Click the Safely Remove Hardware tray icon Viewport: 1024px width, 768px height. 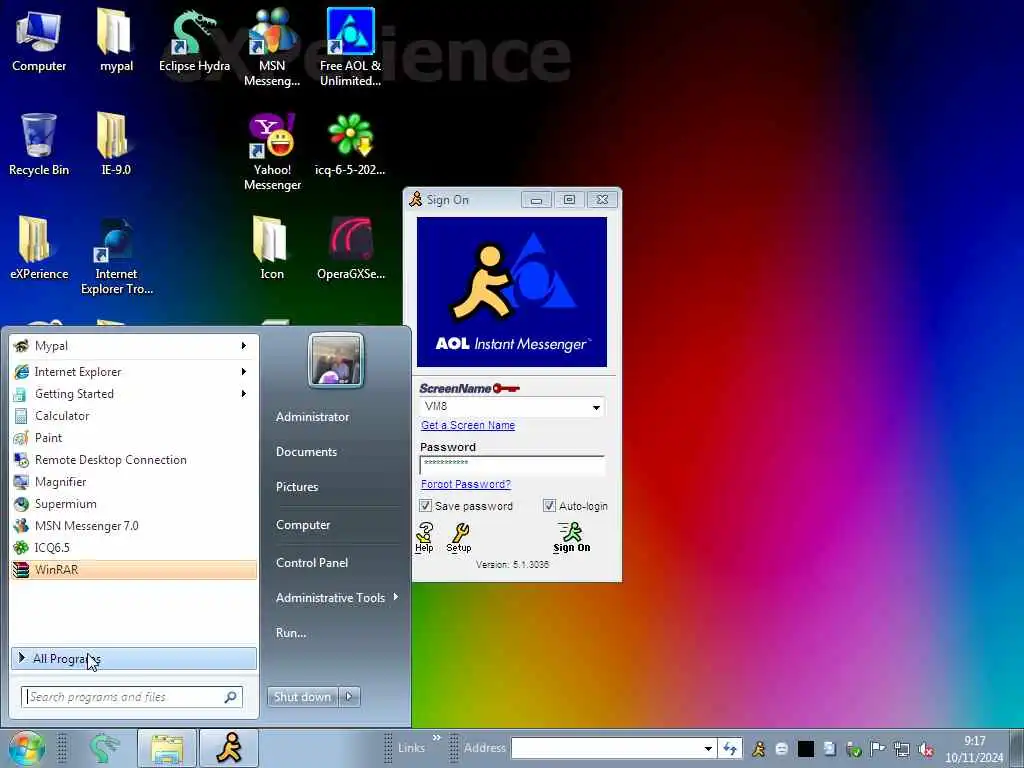(x=853, y=749)
